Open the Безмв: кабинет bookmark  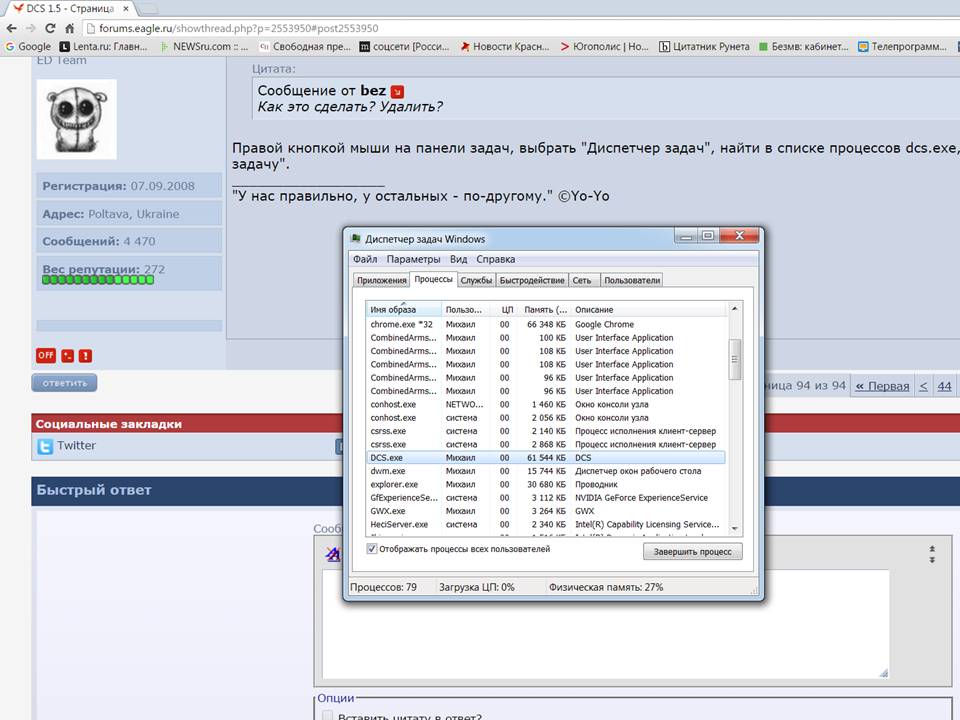coord(803,47)
